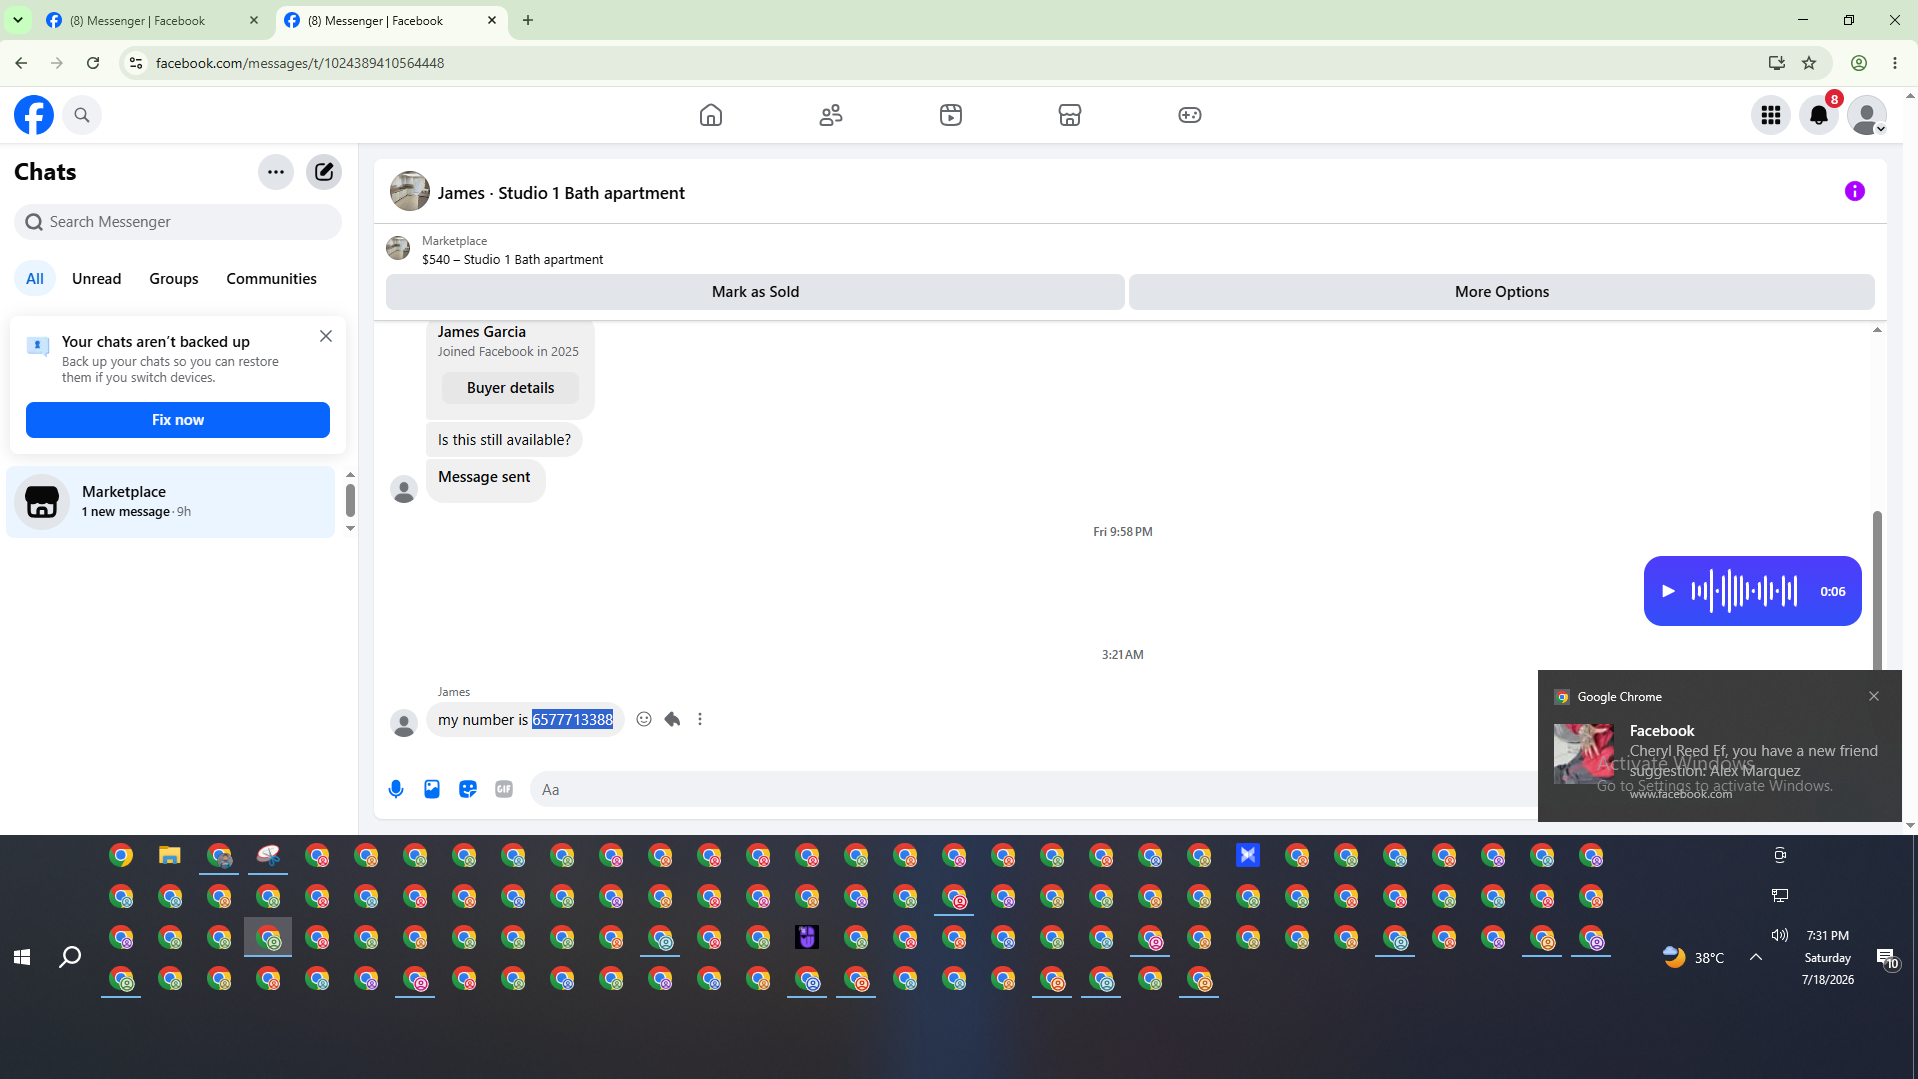Choose a GIF with the GIF icon

click(504, 789)
